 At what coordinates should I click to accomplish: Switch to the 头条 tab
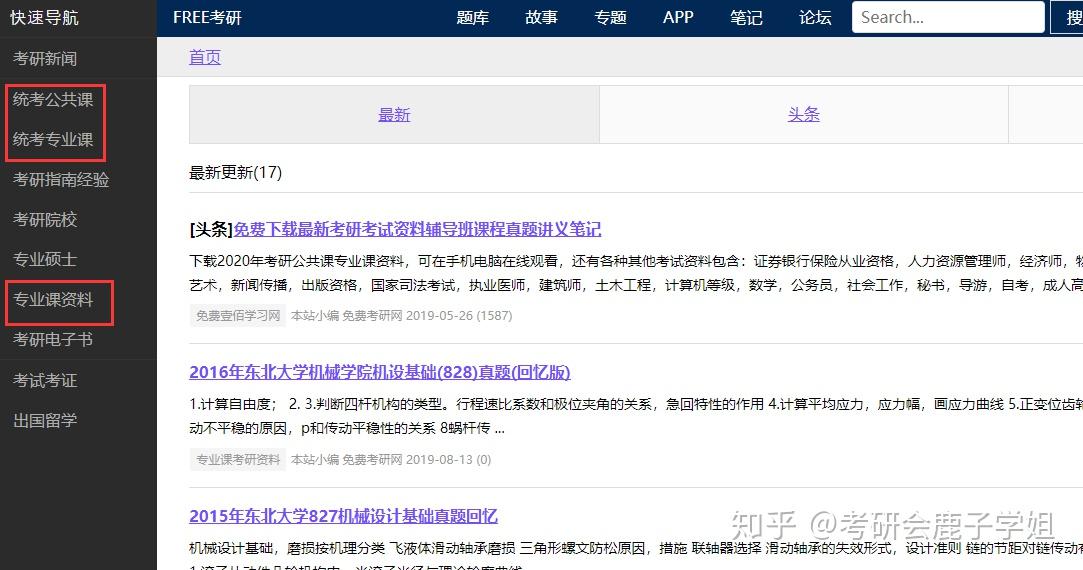(x=804, y=115)
